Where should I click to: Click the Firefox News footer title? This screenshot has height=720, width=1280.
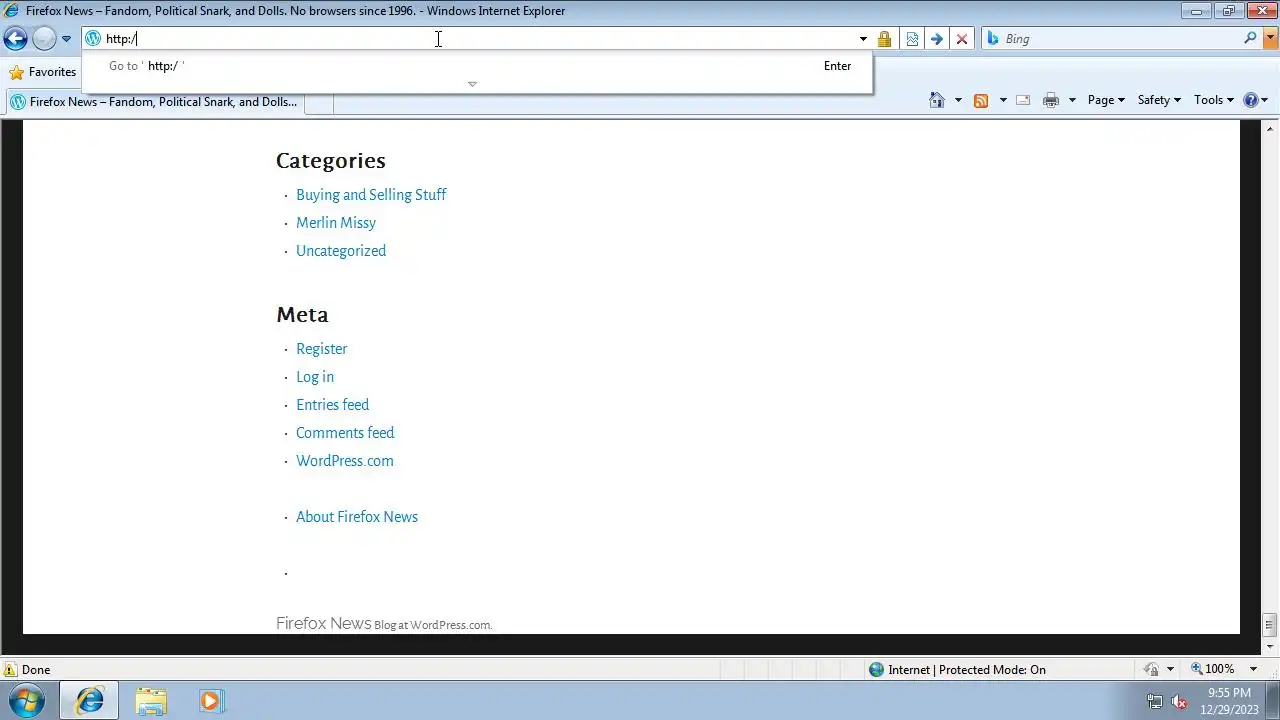tap(323, 623)
